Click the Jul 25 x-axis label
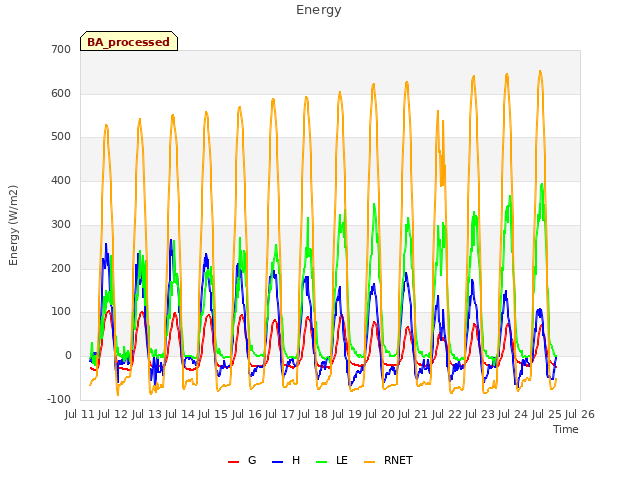Screen dimensions: 640x480 (x=547, y=415)
